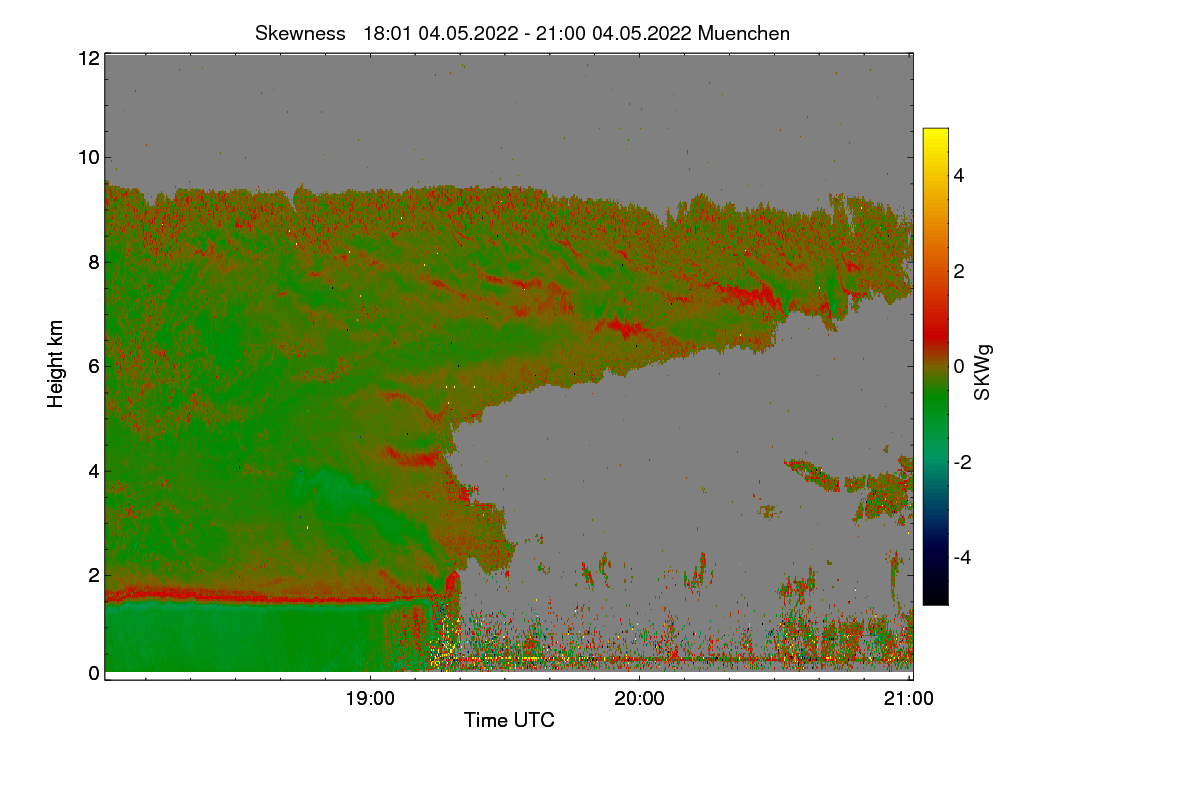Click the height axis label 6
Image resolution: width=1200 pixels, height=800 pixels.
[x=93, y=366]
